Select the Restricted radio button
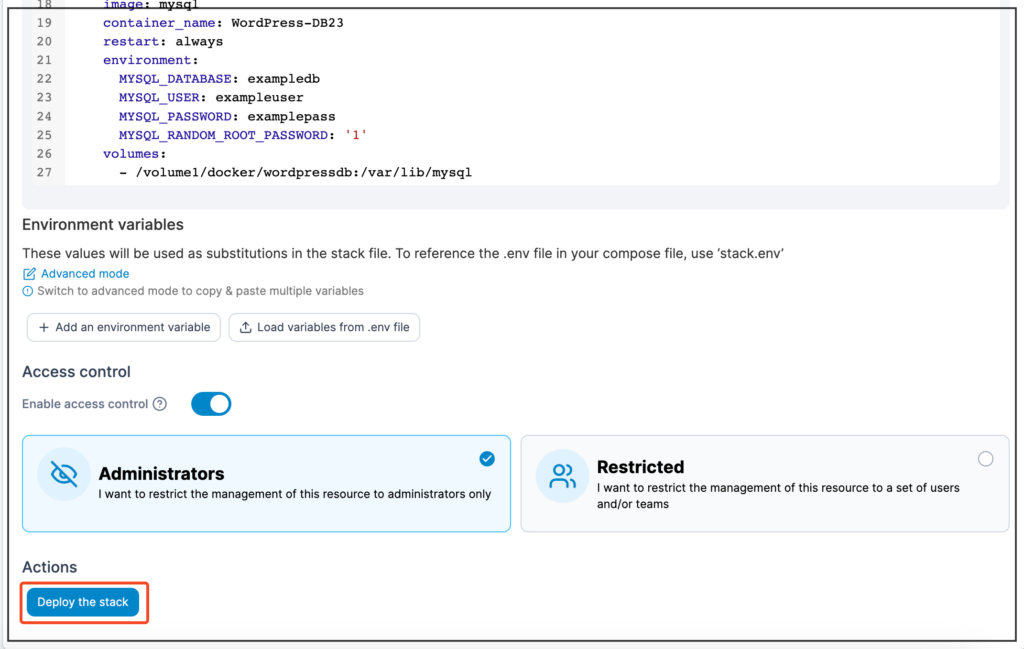The image size is (1024, 649). tap(985, 459)
